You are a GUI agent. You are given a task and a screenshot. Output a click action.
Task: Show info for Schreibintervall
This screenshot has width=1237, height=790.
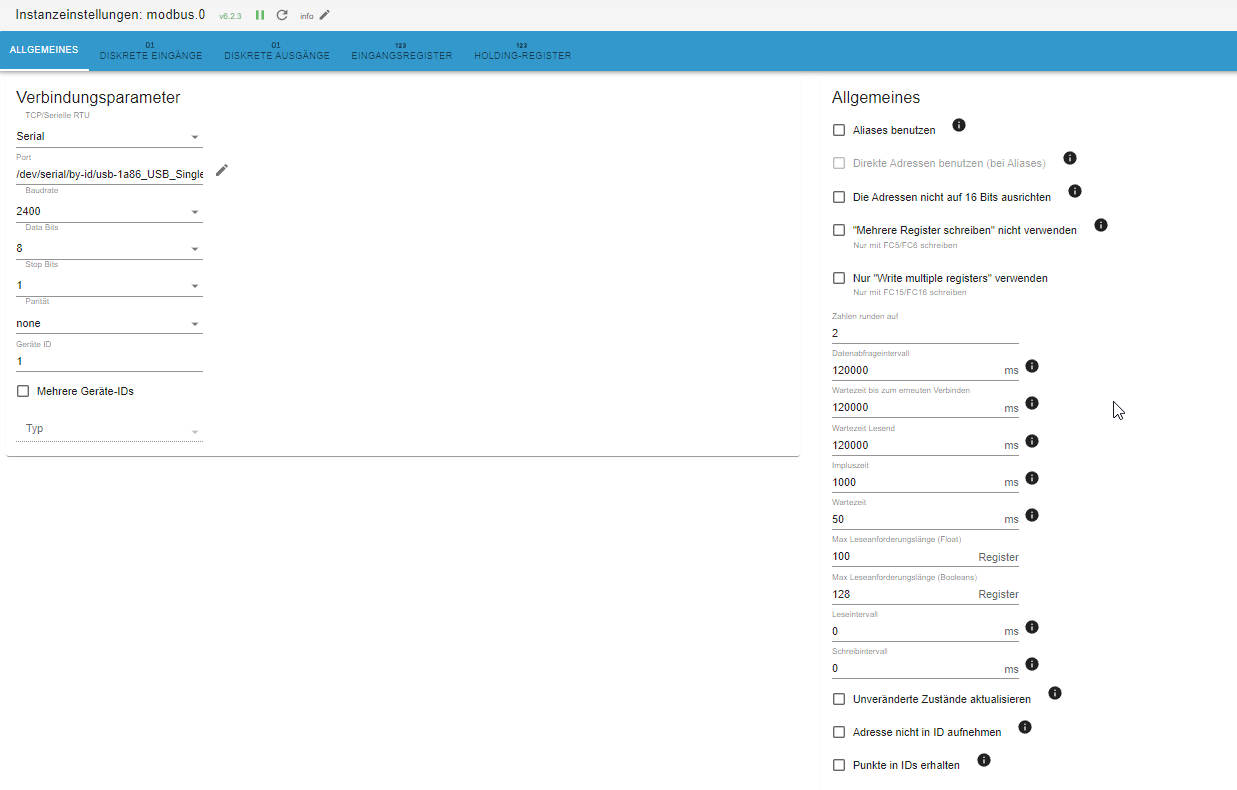[x=1032, y=664]
